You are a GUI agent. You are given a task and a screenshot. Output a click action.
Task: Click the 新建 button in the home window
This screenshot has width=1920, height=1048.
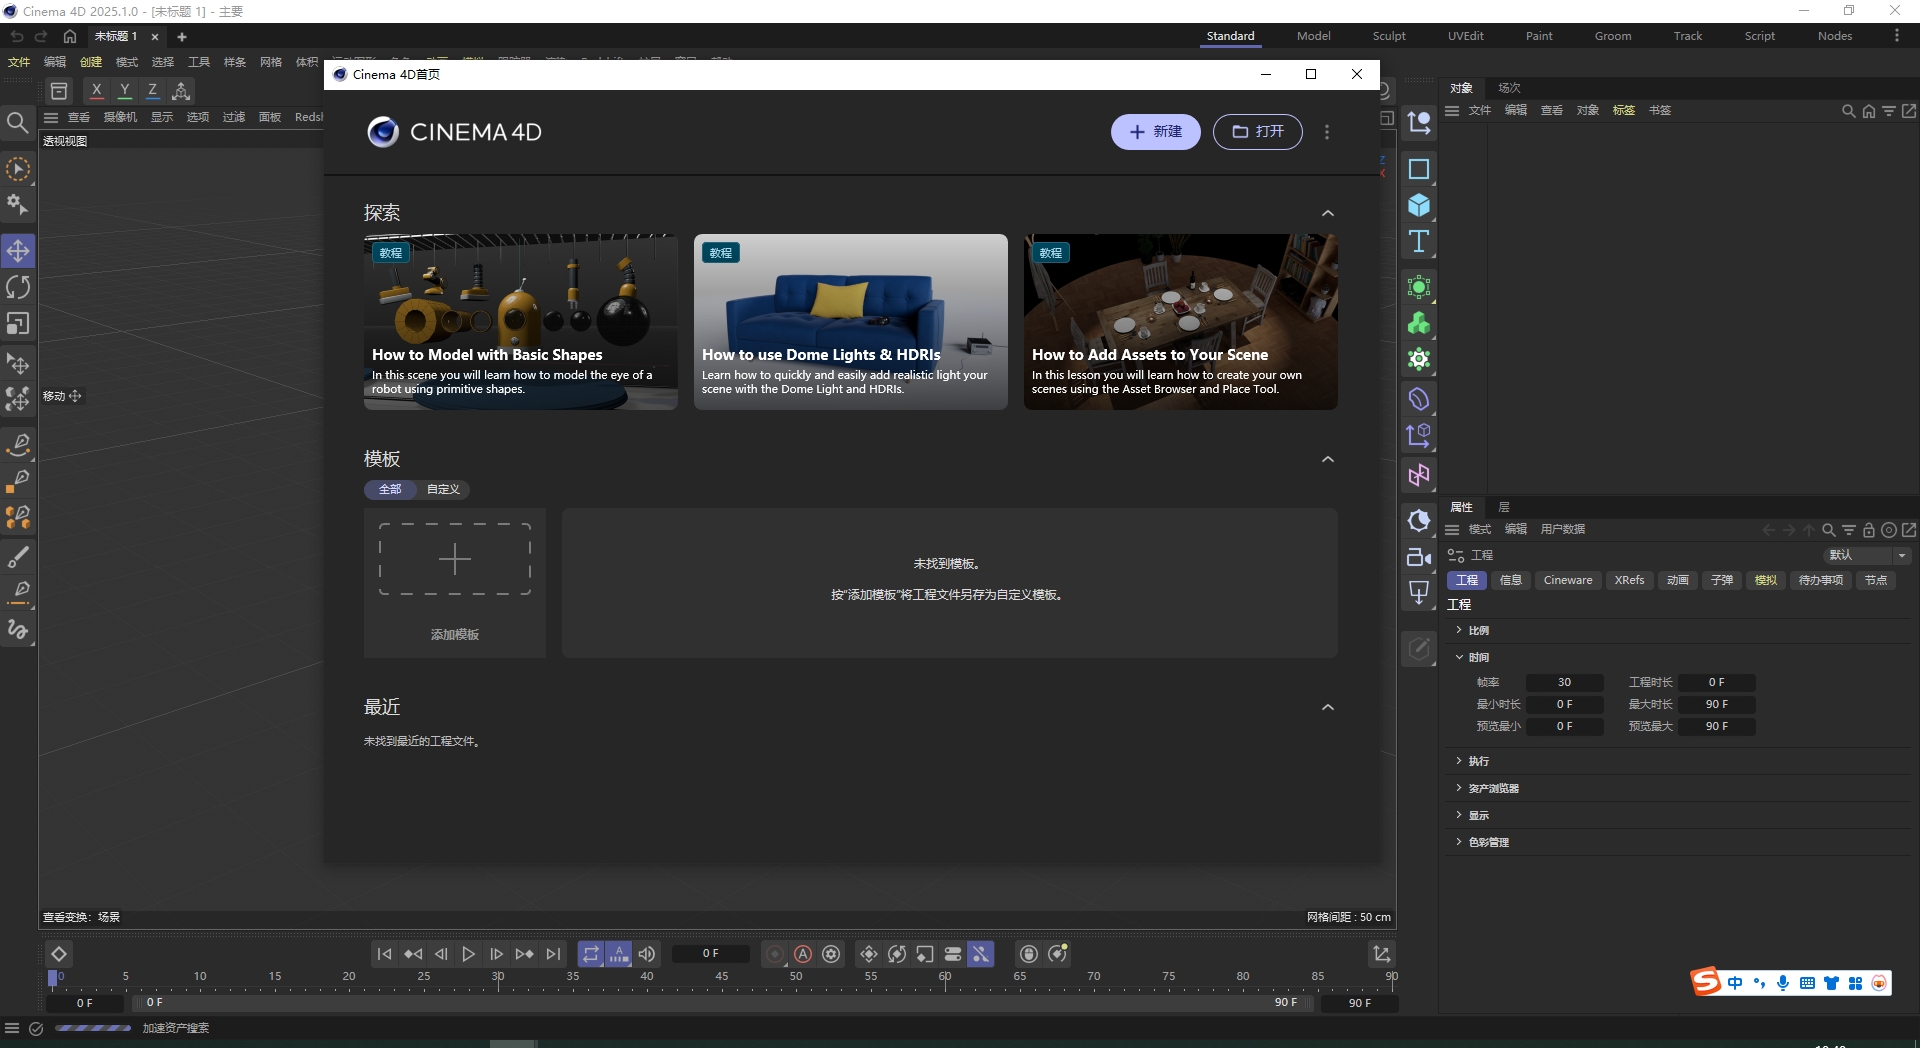coord(1155,131)
